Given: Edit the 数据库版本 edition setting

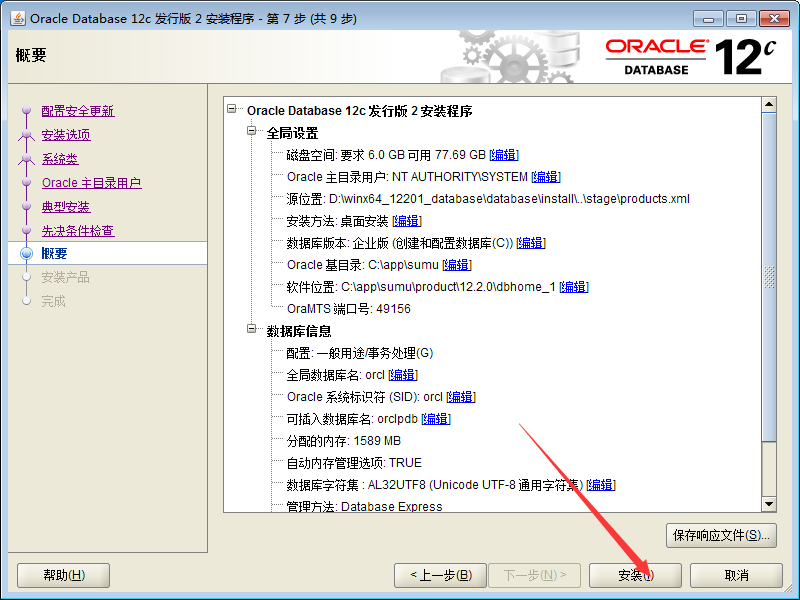Looking at the screenshot, I should click(x=531, y=243).
